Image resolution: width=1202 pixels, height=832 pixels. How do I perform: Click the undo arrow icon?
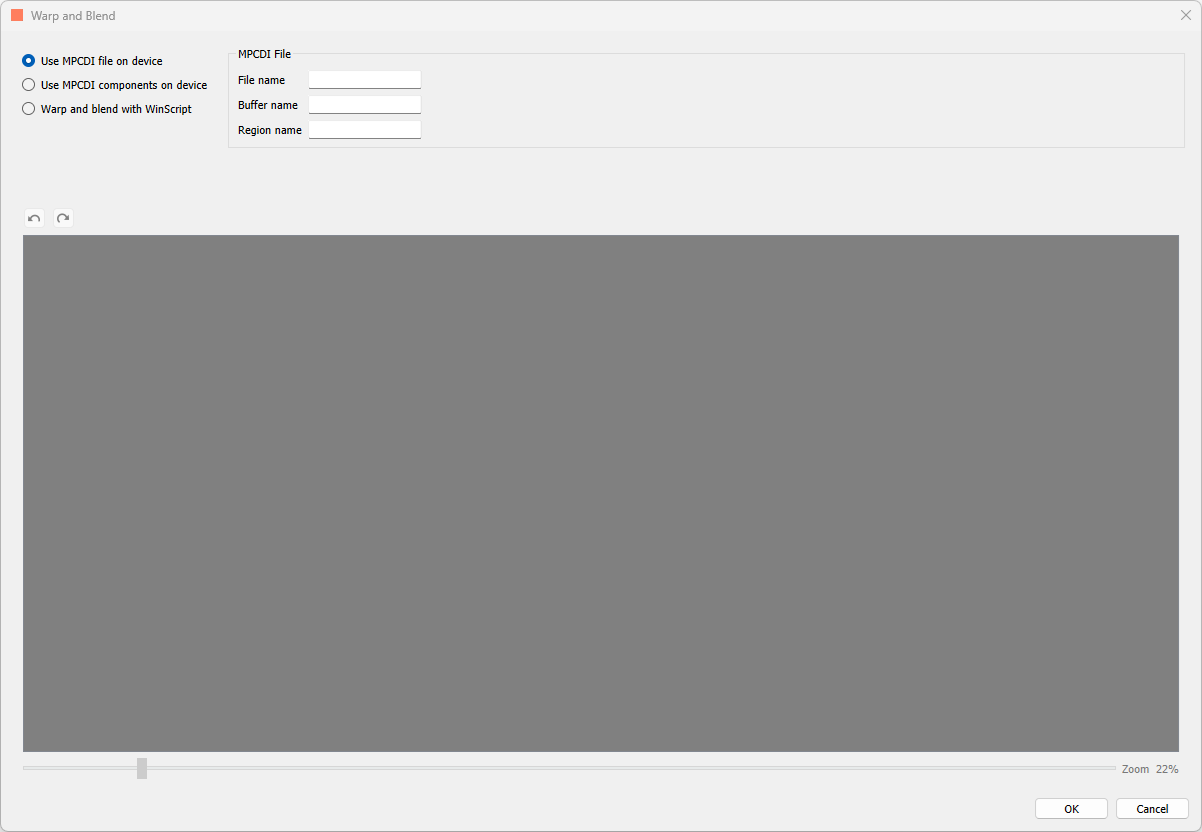point(35,218)
